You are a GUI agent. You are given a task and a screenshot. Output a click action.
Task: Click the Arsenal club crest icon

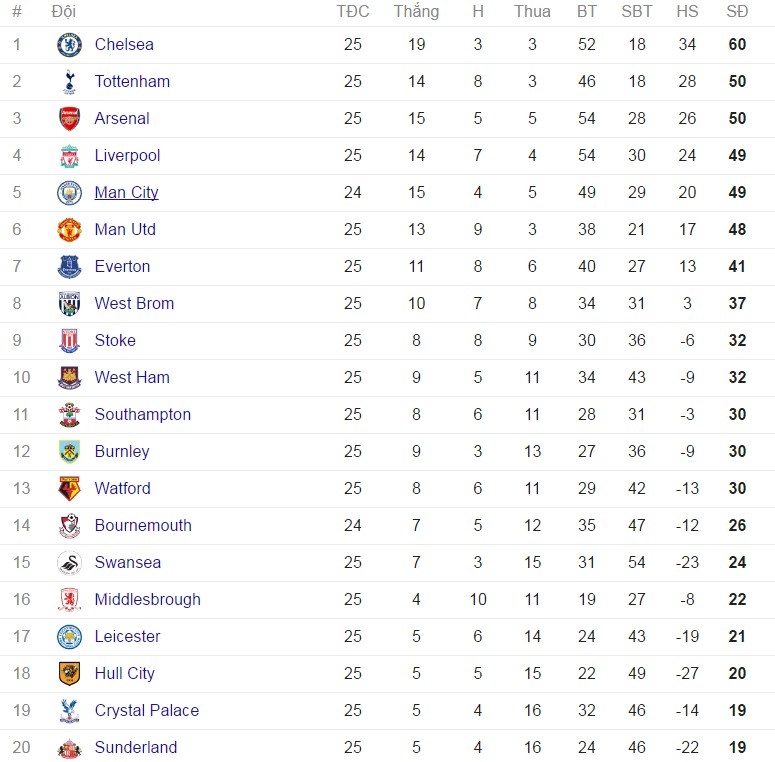coord(69,119)
